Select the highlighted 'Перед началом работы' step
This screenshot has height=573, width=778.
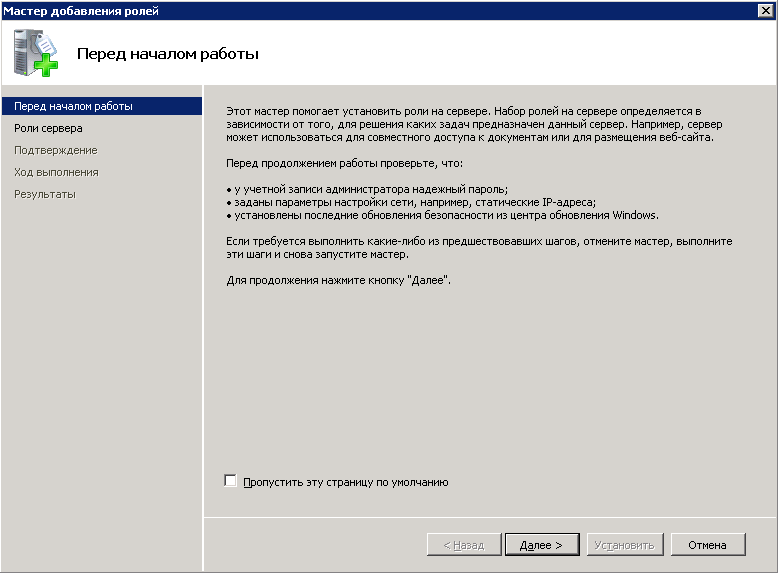tap(73, 106)
